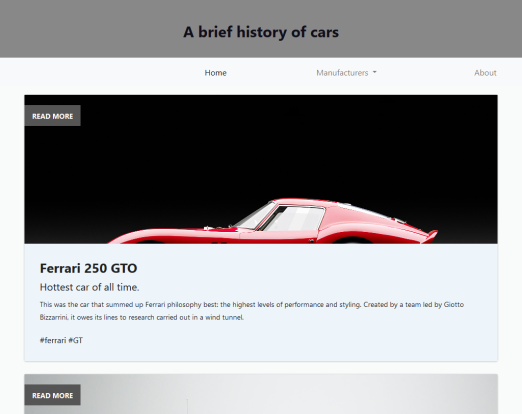Open the Ferrari 250 GTO title
Screen dimensions: 522x414
coord(88,268)
